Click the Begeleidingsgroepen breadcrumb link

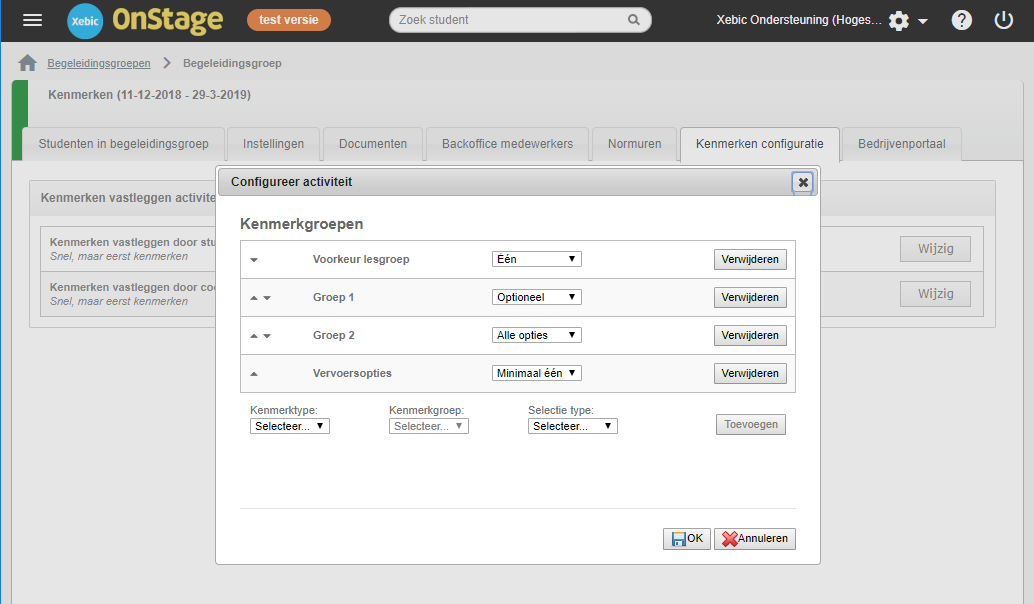[x=99, y=63]
